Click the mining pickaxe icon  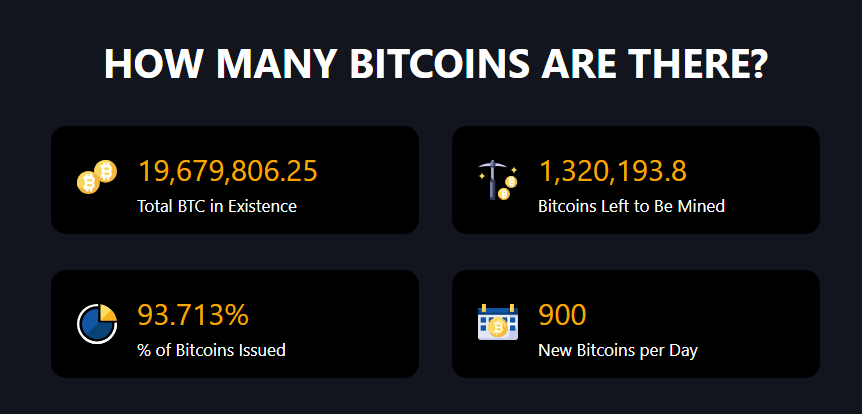click(497, 180)
